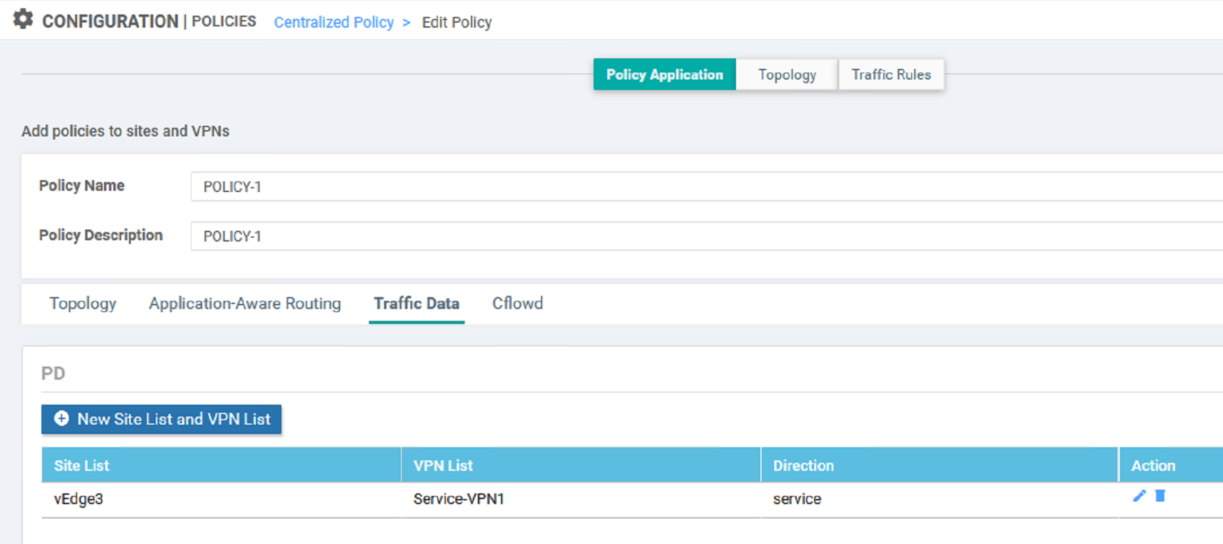1223x544 pixels.
Task: Select the Traffic Data tab
Action: 417,303
